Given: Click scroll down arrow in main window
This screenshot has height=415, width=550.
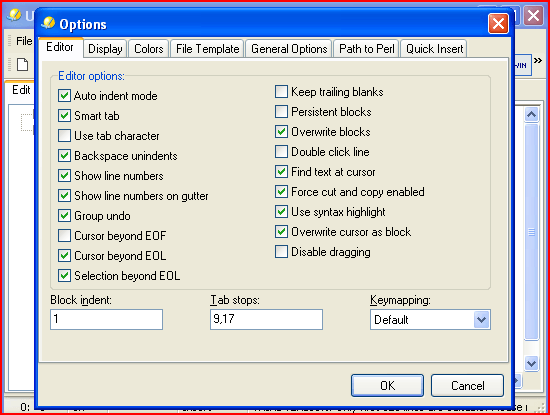Looking at the screenshot, I should tap(531, 363).
